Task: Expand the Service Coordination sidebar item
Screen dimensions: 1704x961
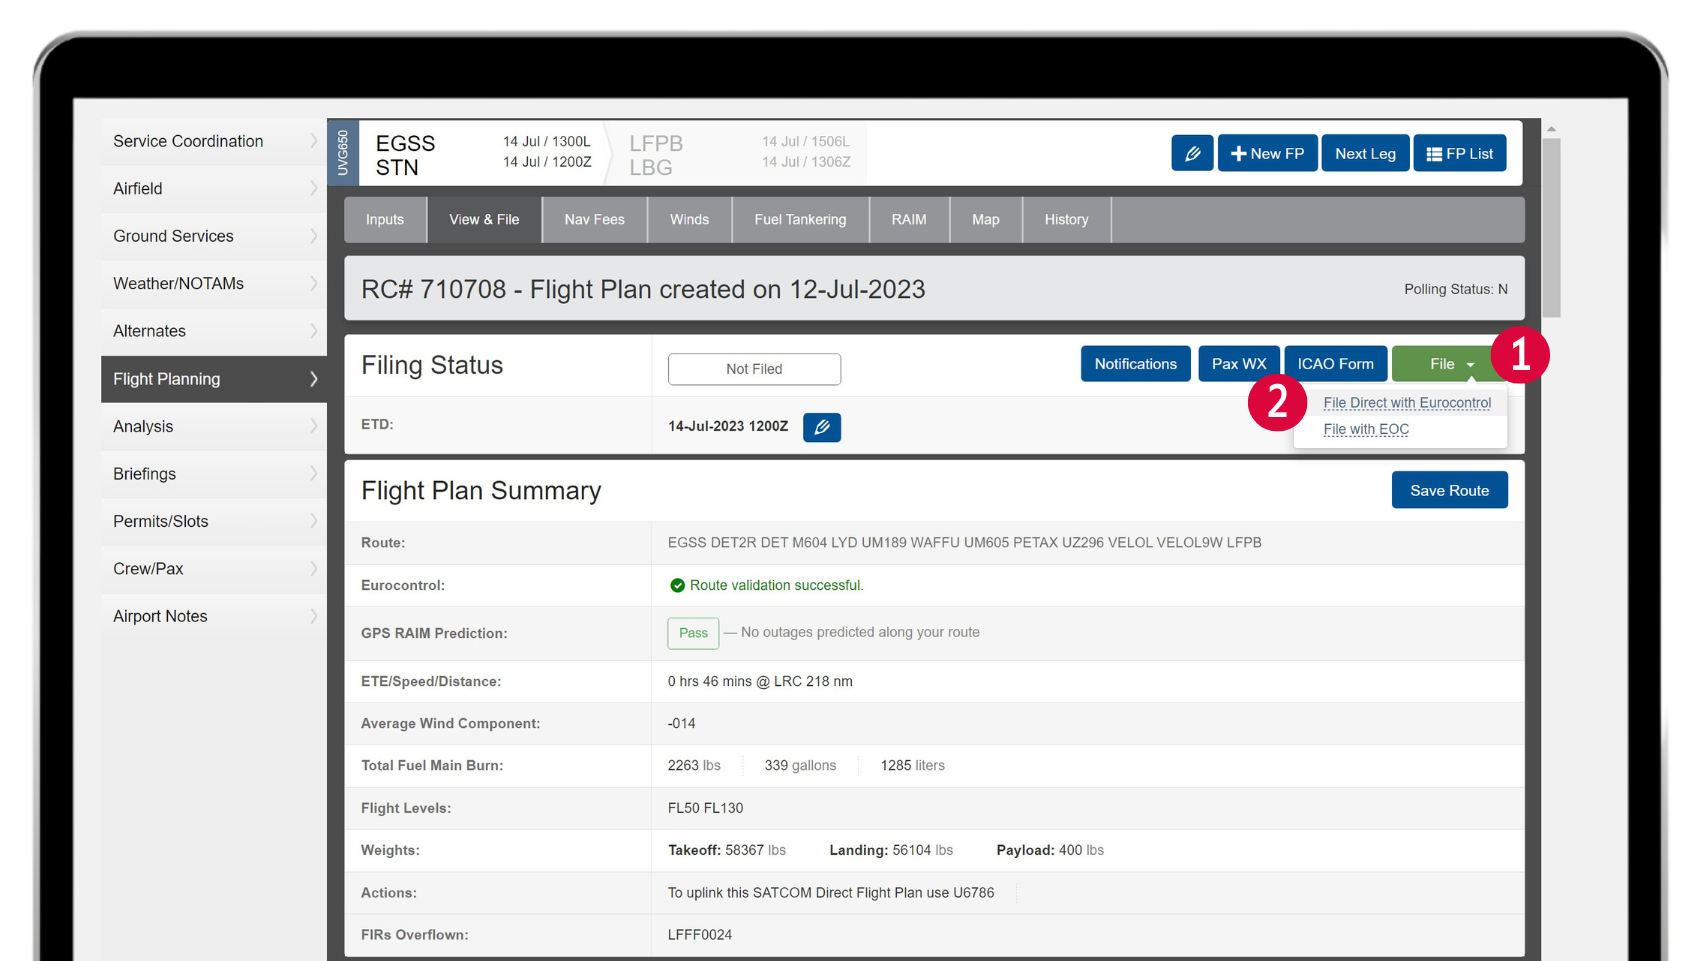Action: point(213,142)
